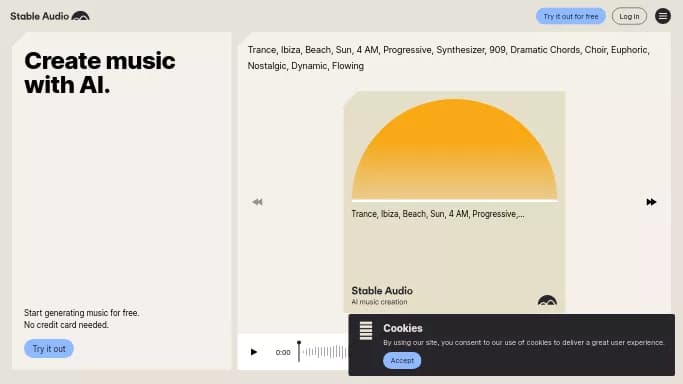
Task: Click the 0:00 playback time
Action: [x=283, y=352]
